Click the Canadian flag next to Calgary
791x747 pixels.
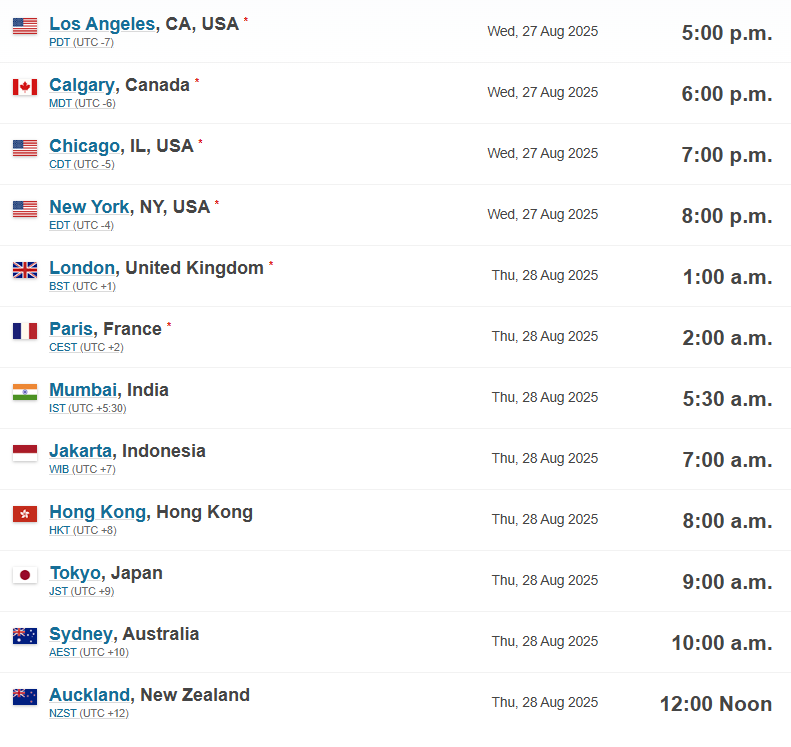tap(25, 87)
